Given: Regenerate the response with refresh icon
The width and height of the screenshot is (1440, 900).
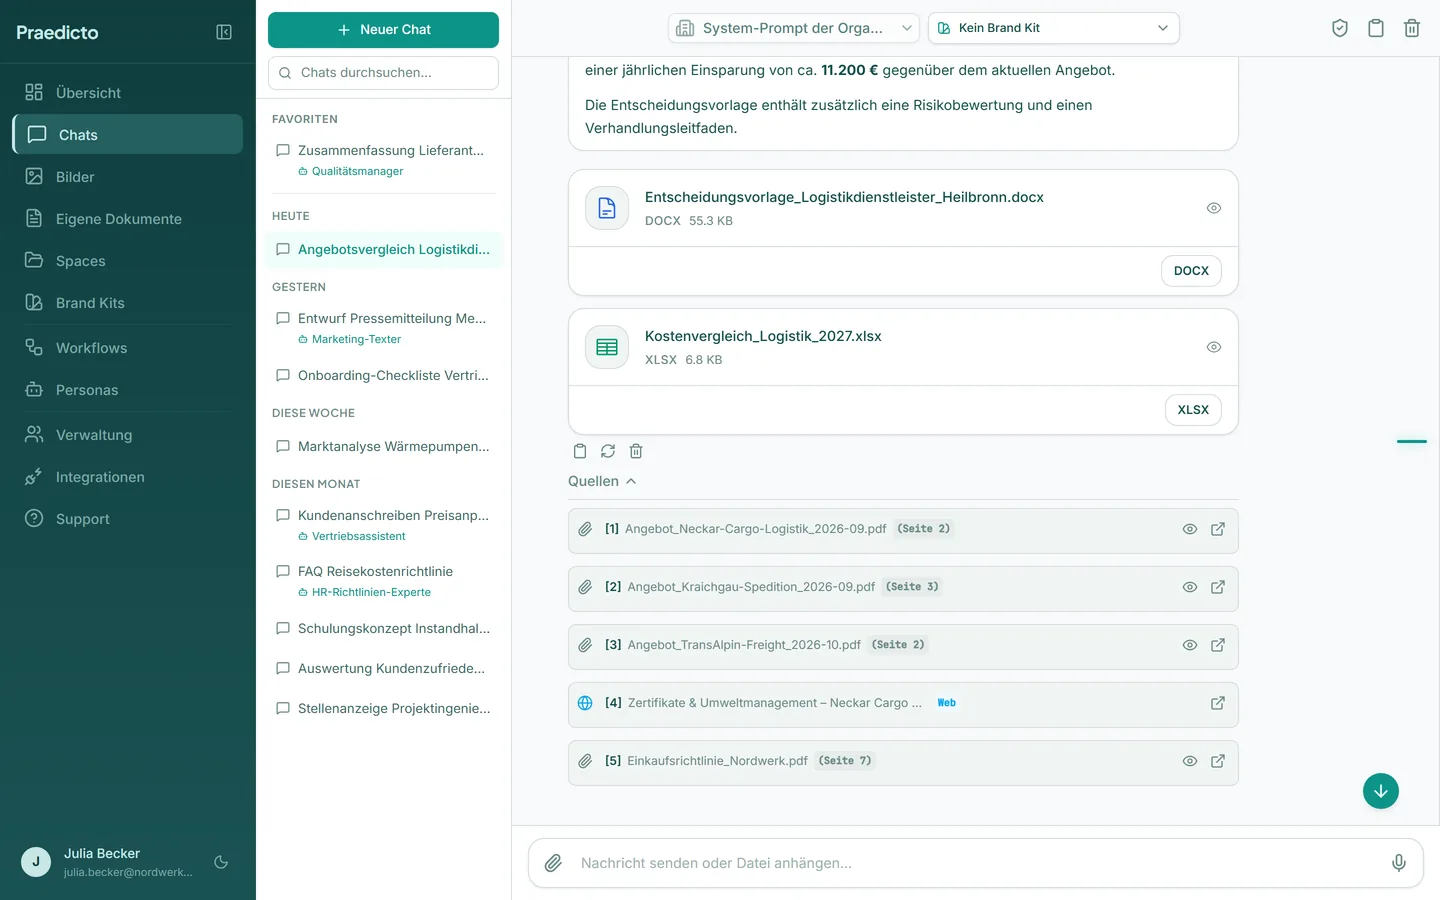Looking at the screenshot, I should (x=608, y=451).
